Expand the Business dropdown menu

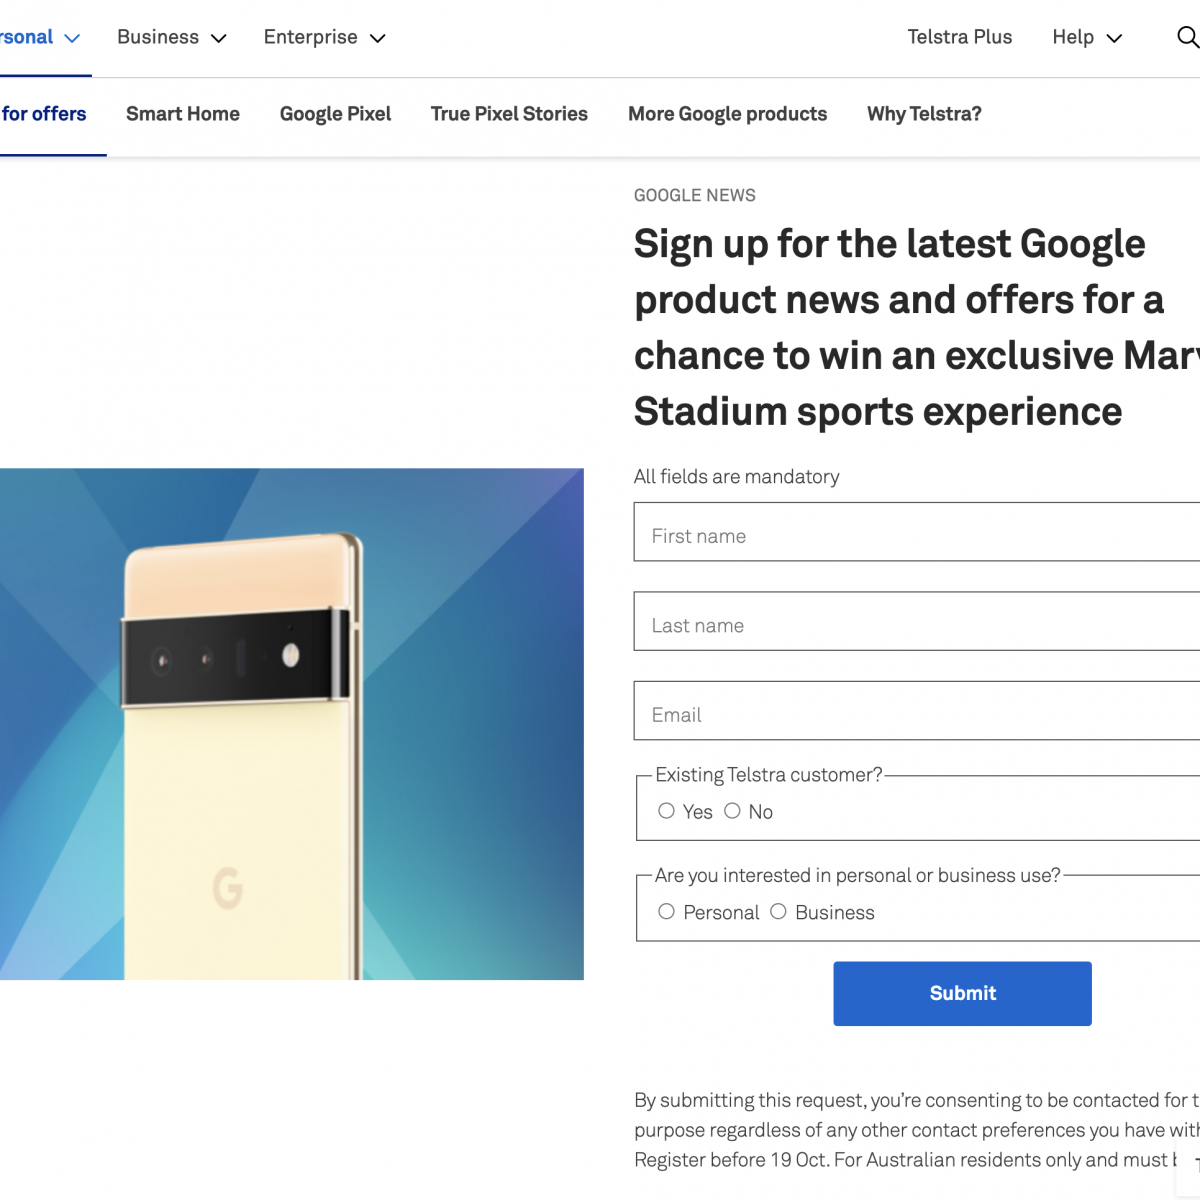pos(172,37)
